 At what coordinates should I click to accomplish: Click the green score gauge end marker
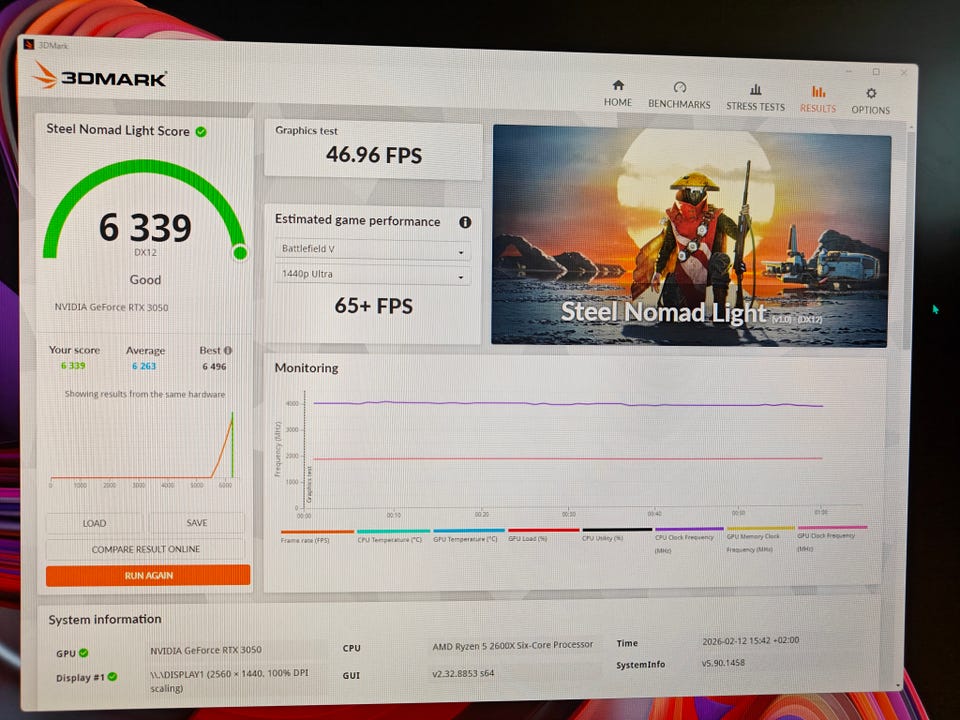(x=241, y=252)
